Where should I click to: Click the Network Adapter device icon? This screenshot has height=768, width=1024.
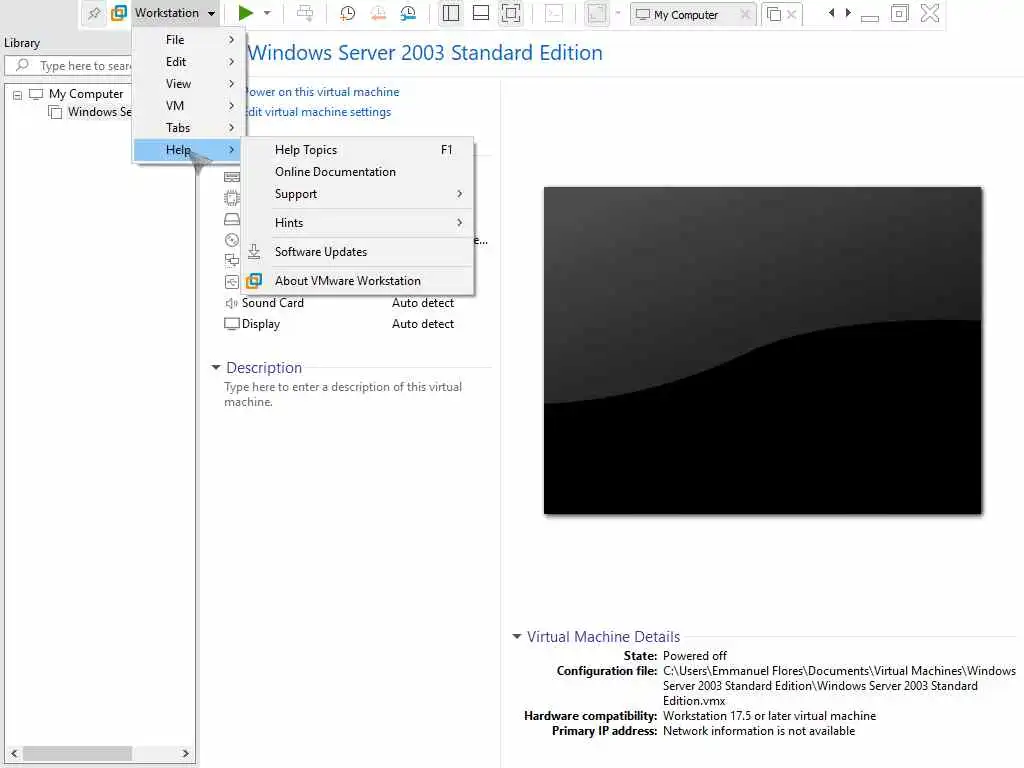click(x=232, y=261)
